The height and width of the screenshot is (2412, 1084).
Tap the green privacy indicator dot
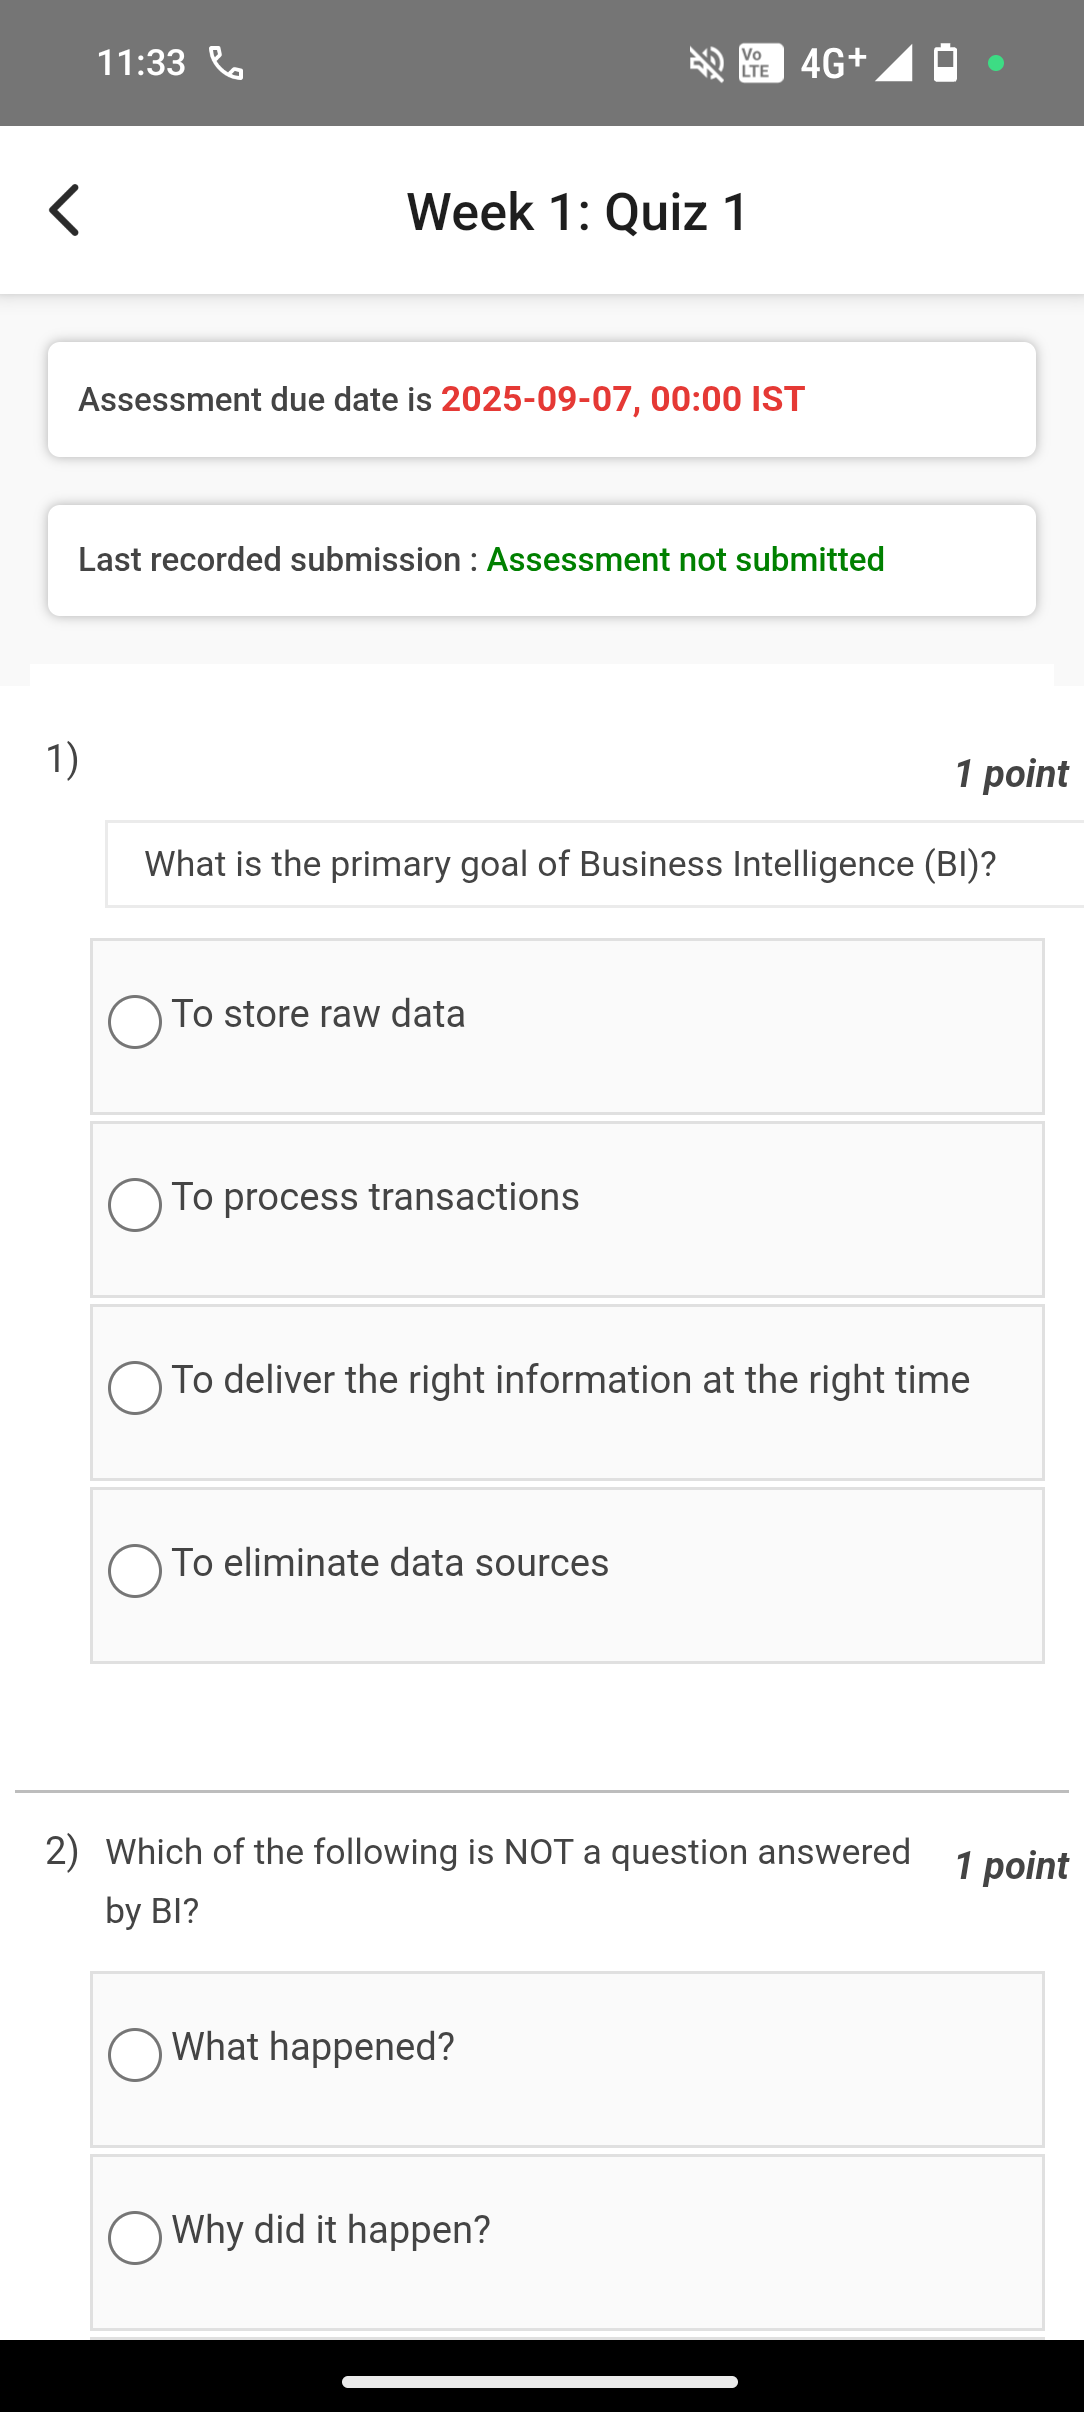[x=995, y=63]
